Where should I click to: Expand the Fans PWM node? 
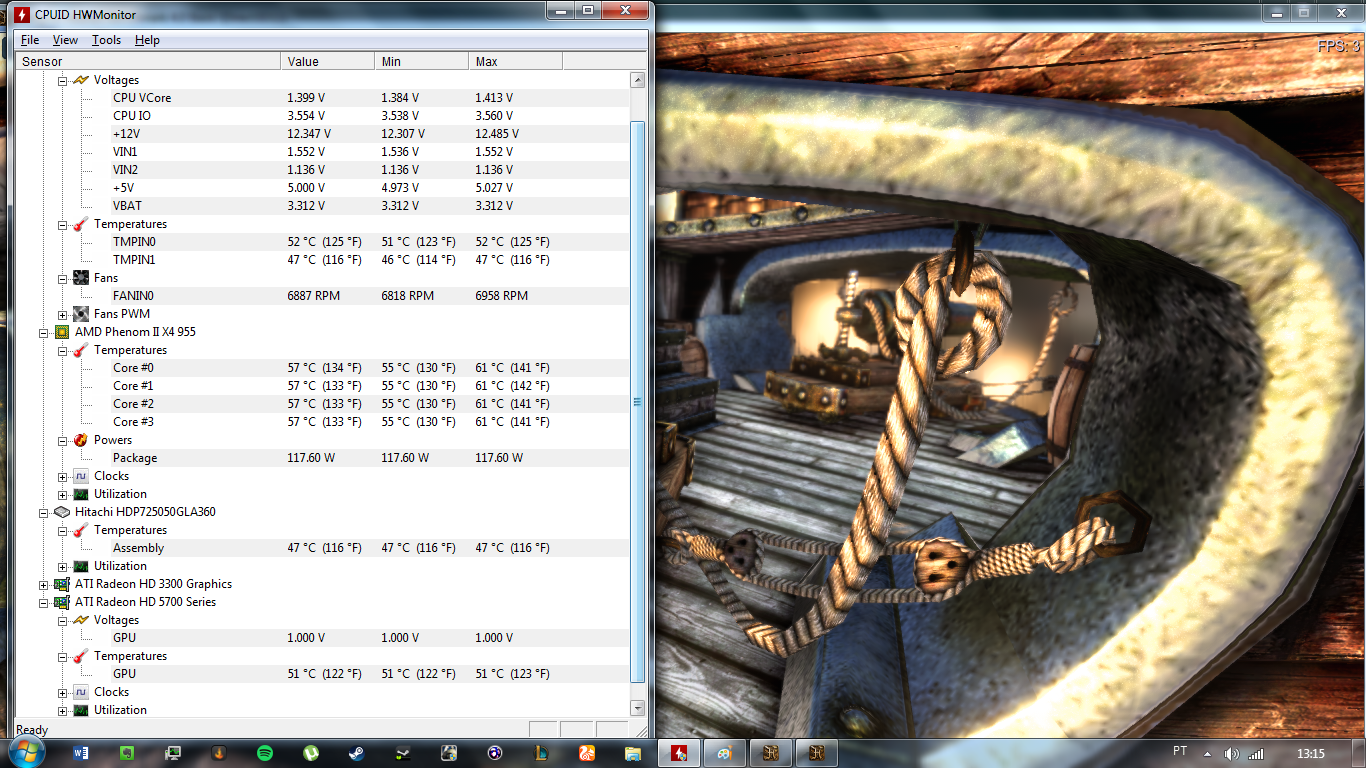point(62,314)
